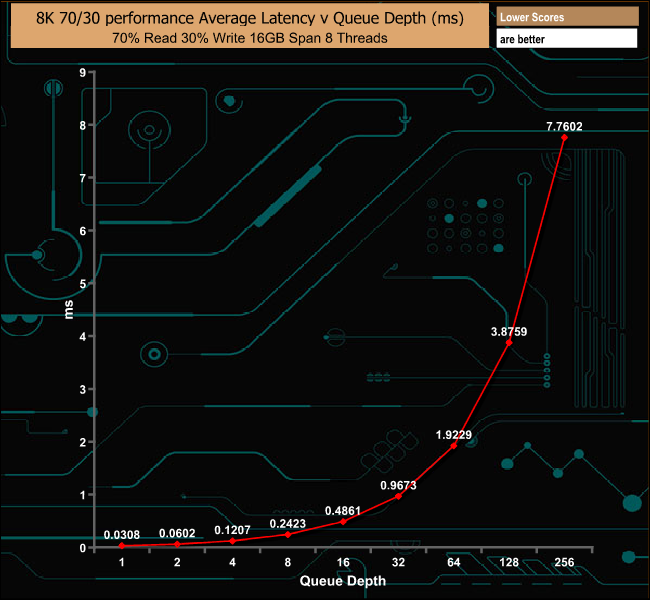This screenshot has height=600, width=650.
Task: Click x-axis label 32
Action: 398,562
